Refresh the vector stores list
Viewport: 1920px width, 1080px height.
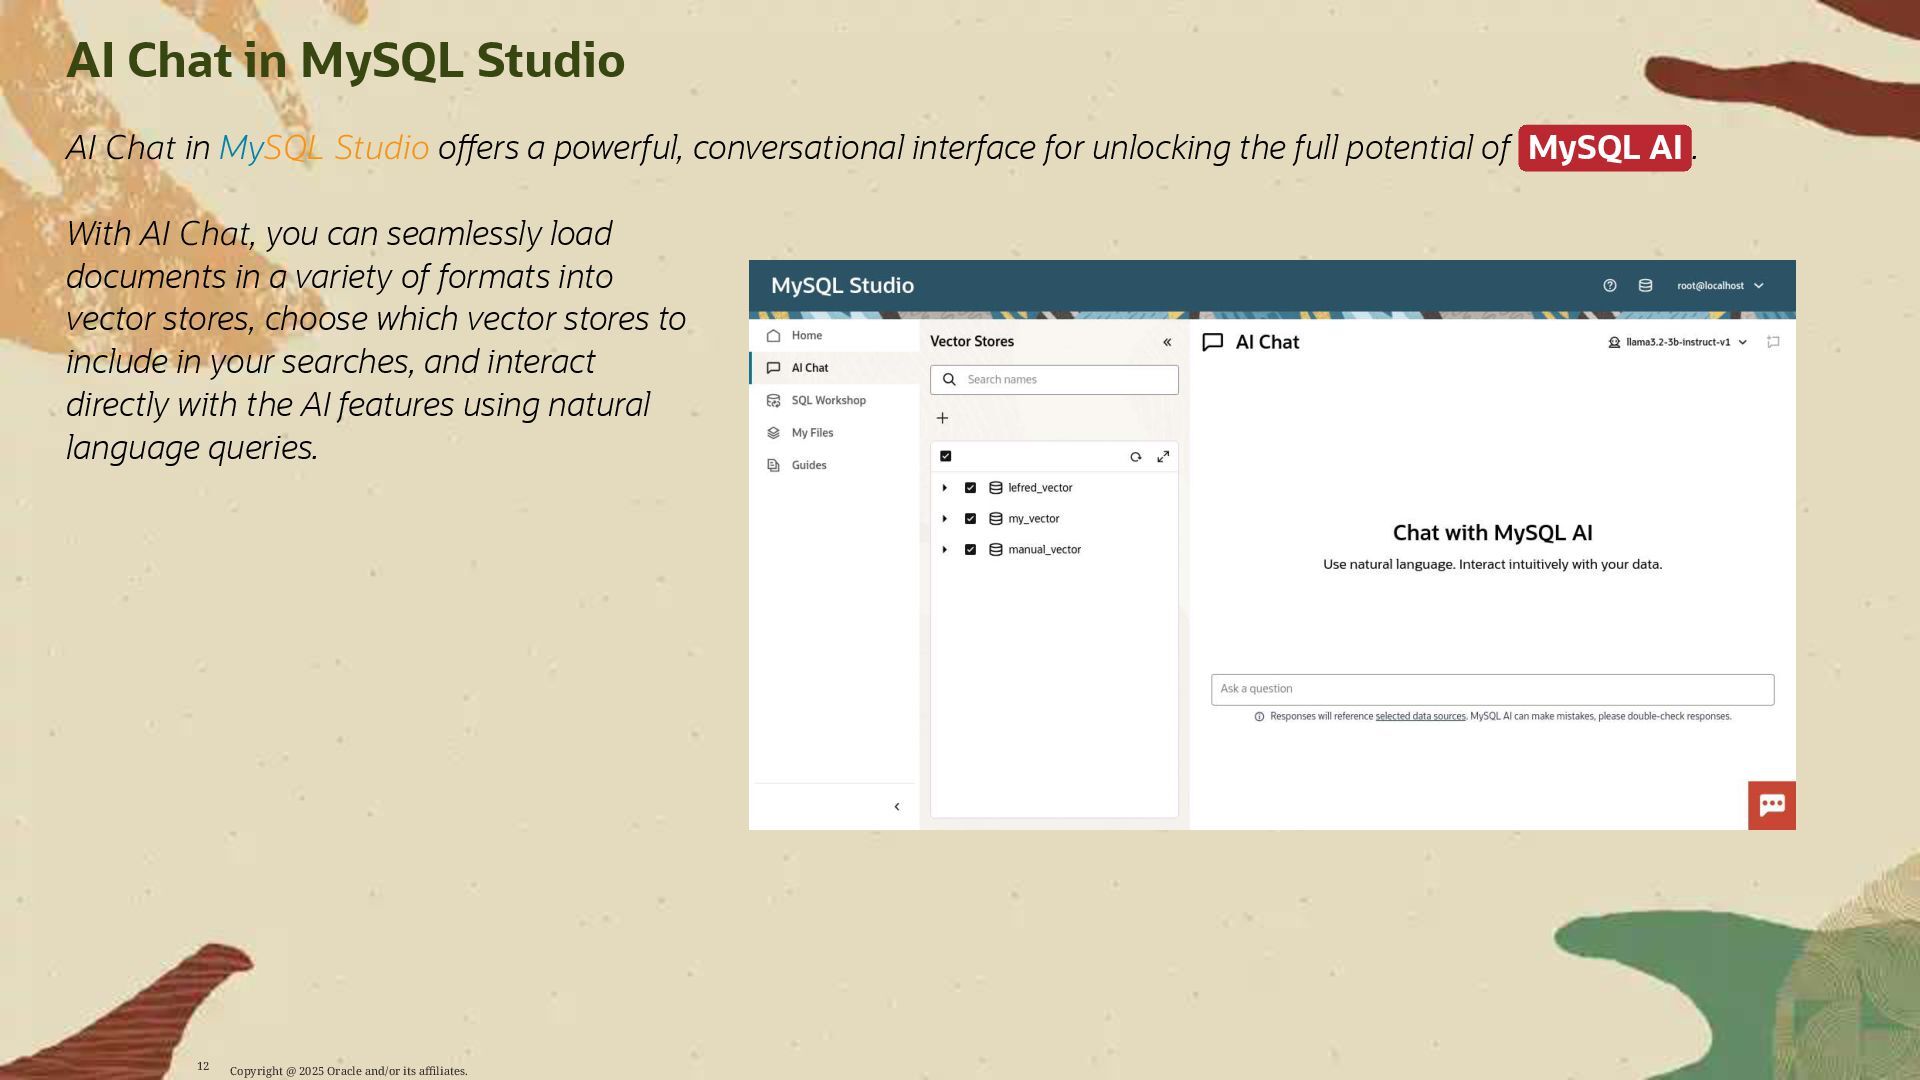coord(1135,457)
